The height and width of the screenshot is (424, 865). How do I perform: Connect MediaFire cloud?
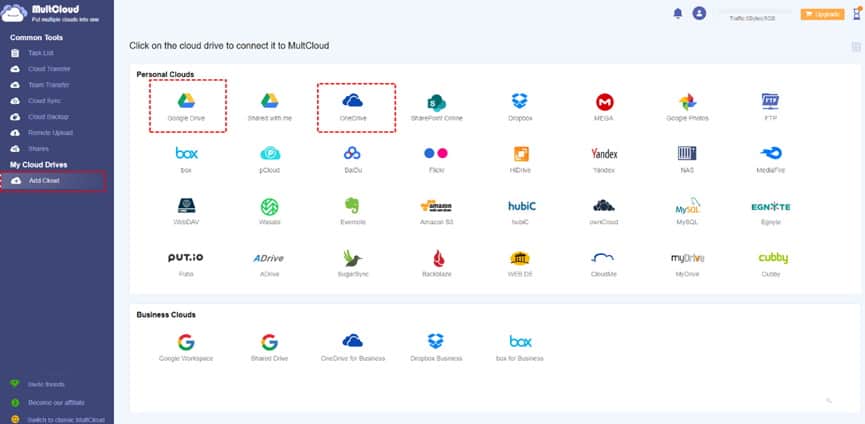tap(771, 159)
